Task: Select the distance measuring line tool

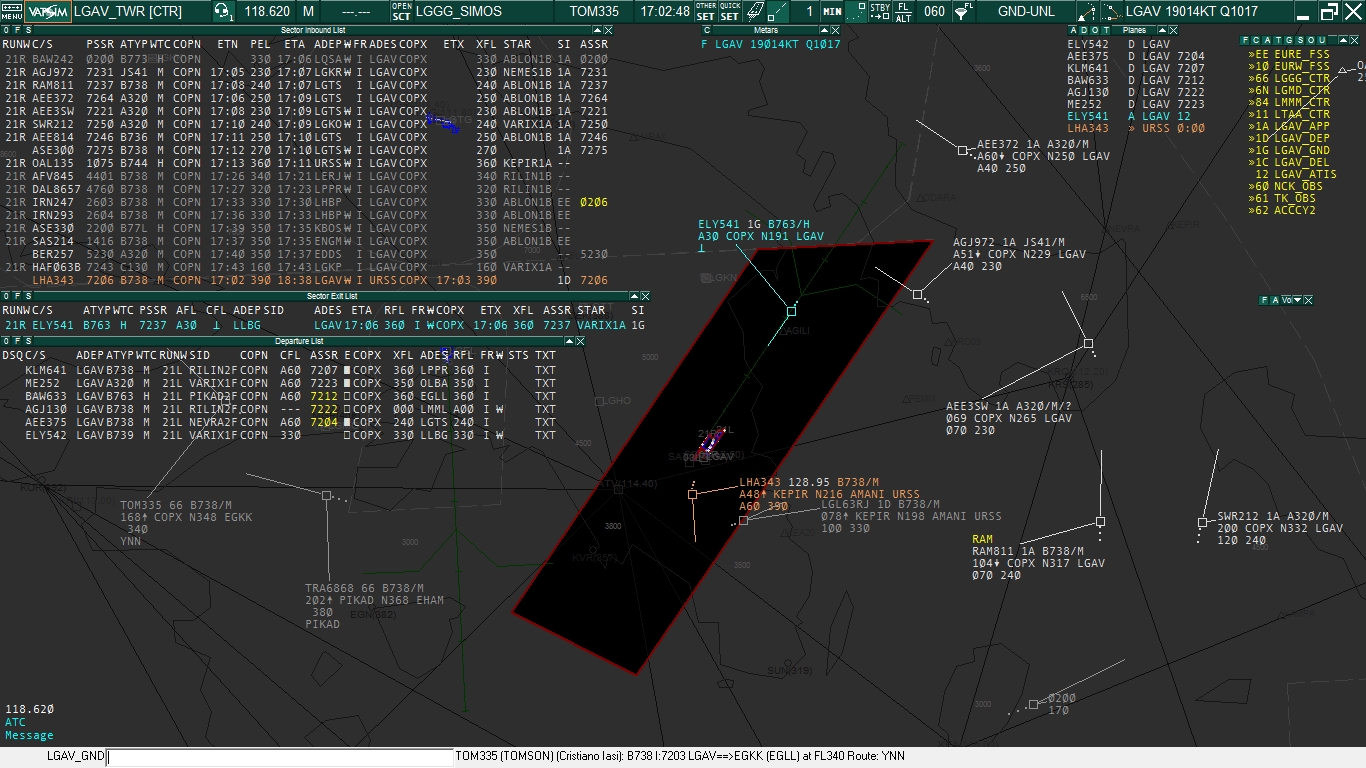Action: point(777,12)
